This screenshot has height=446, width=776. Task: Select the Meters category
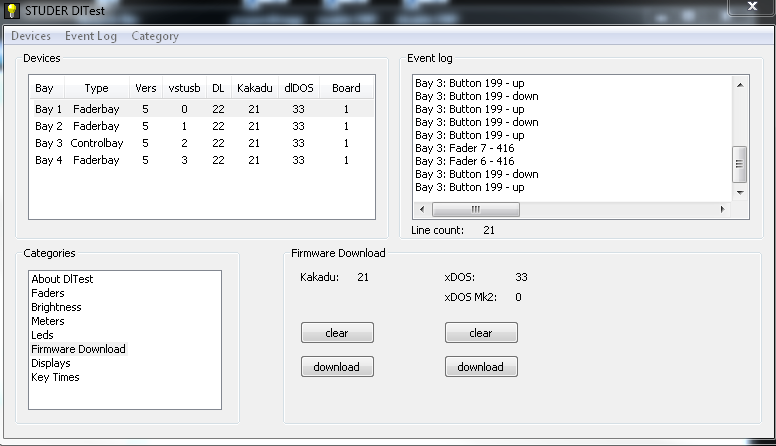pyautogui.click(x=48, y=321)
